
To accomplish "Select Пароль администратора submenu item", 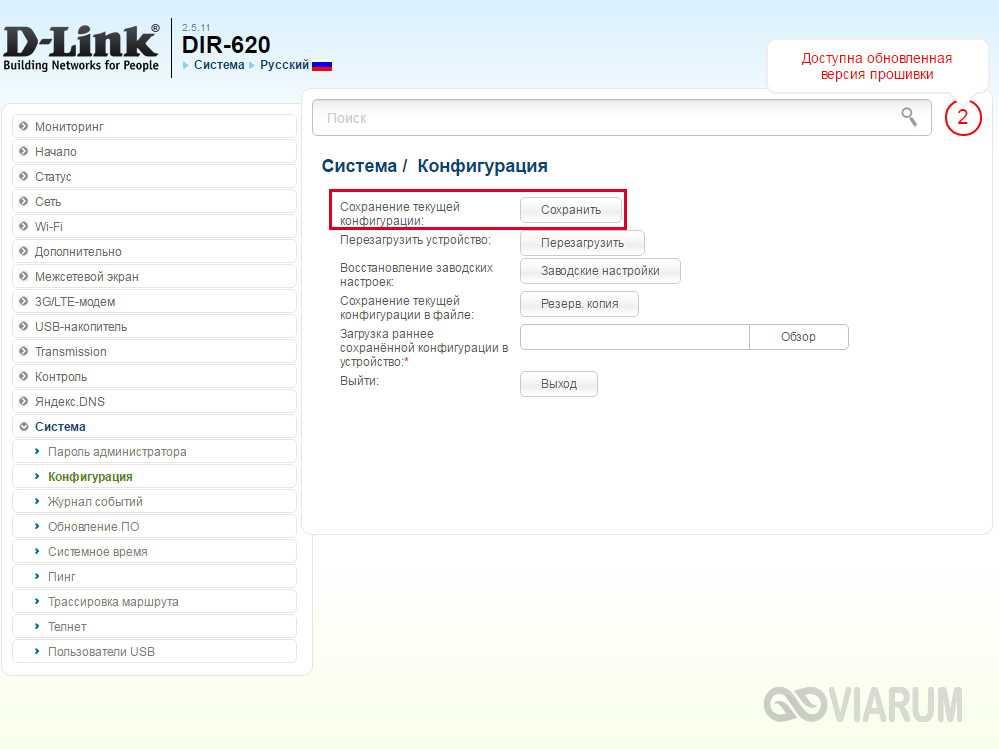I will (x=117, y=452).
